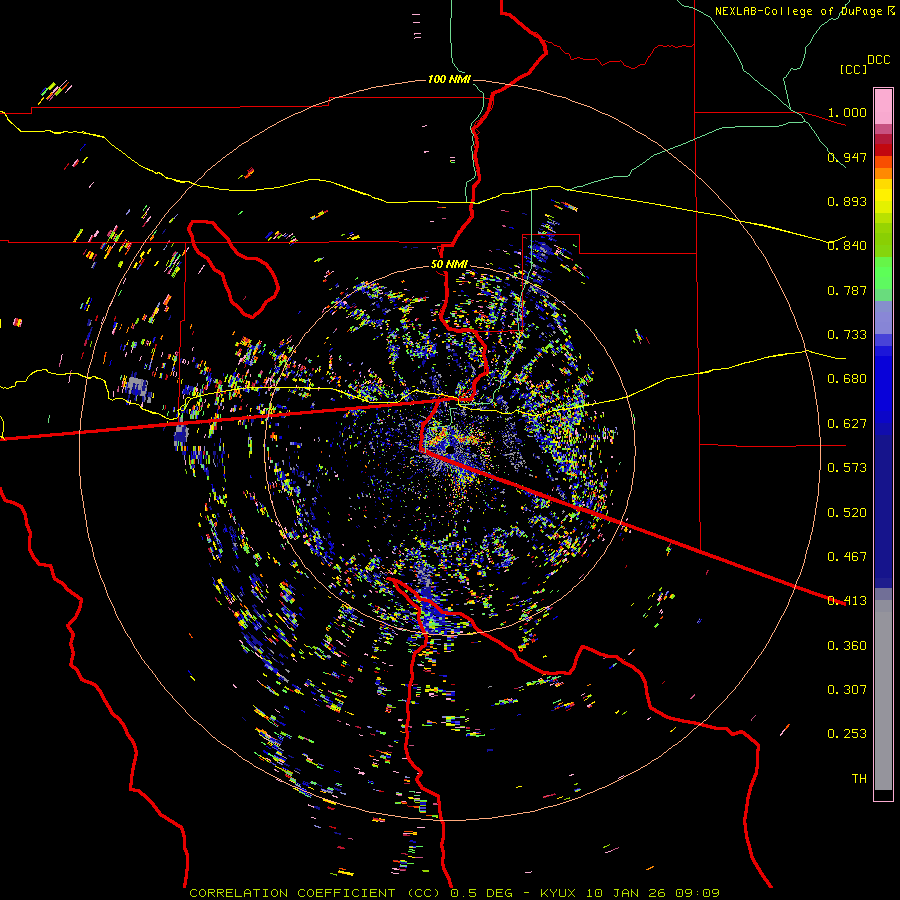
Task: Click the 0.893 scale value
Action: (x=847, y=201)
